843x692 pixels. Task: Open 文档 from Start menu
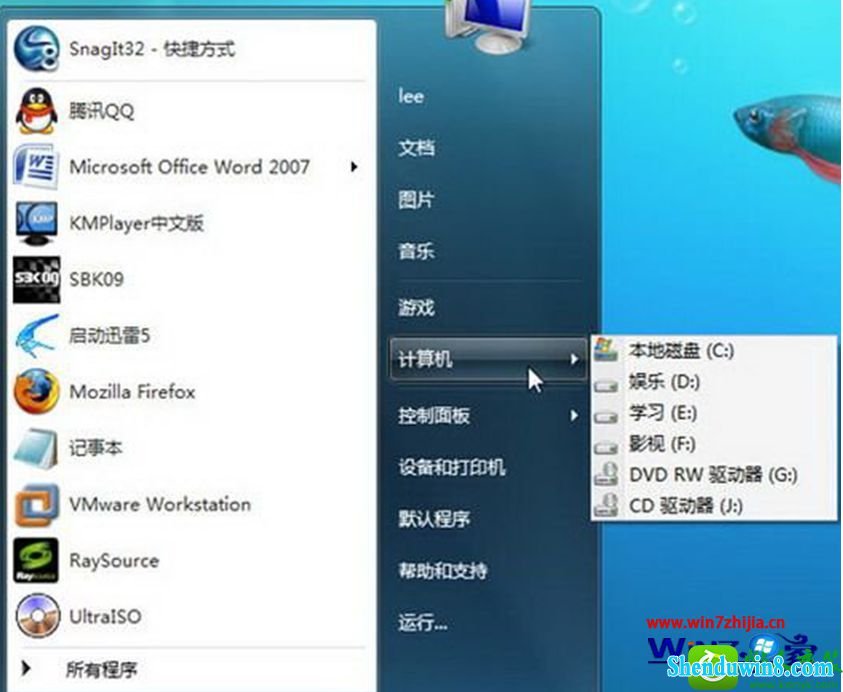tap(417, 147)
